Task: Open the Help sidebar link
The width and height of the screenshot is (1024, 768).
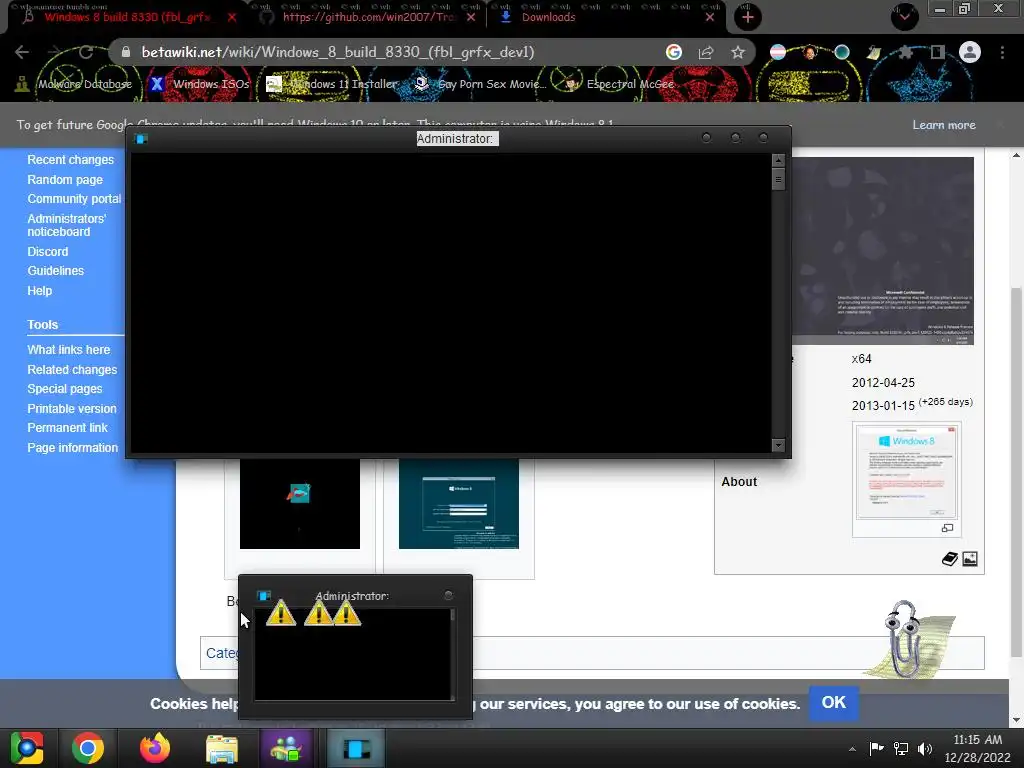Action: (x=40, y=291)
